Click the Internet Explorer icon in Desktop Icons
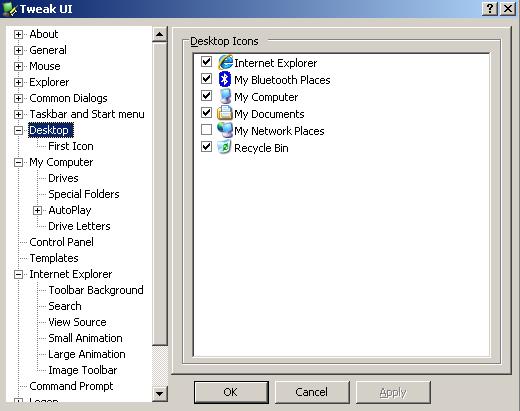This screenshot has width=520, height=411. (225, 62)
